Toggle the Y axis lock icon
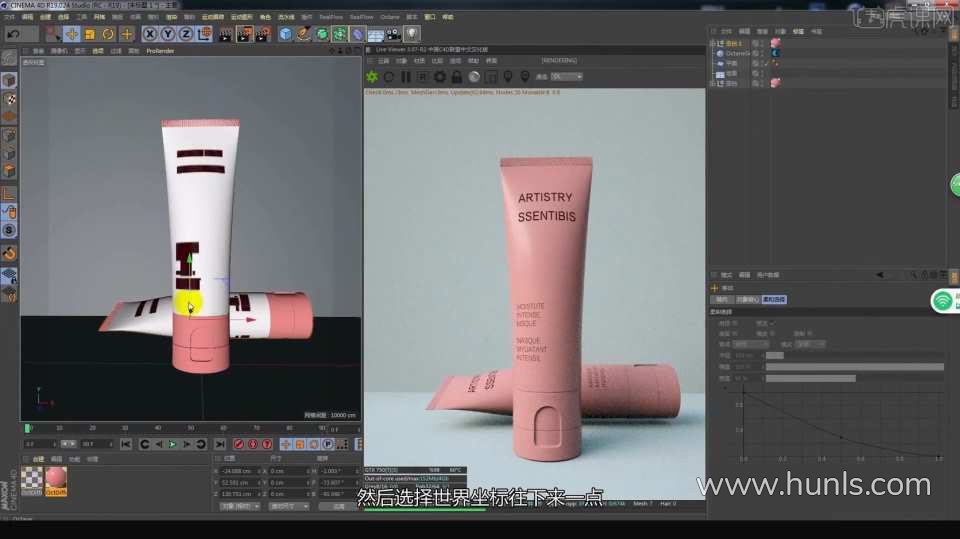960x539 pixels. click(167, 34)
